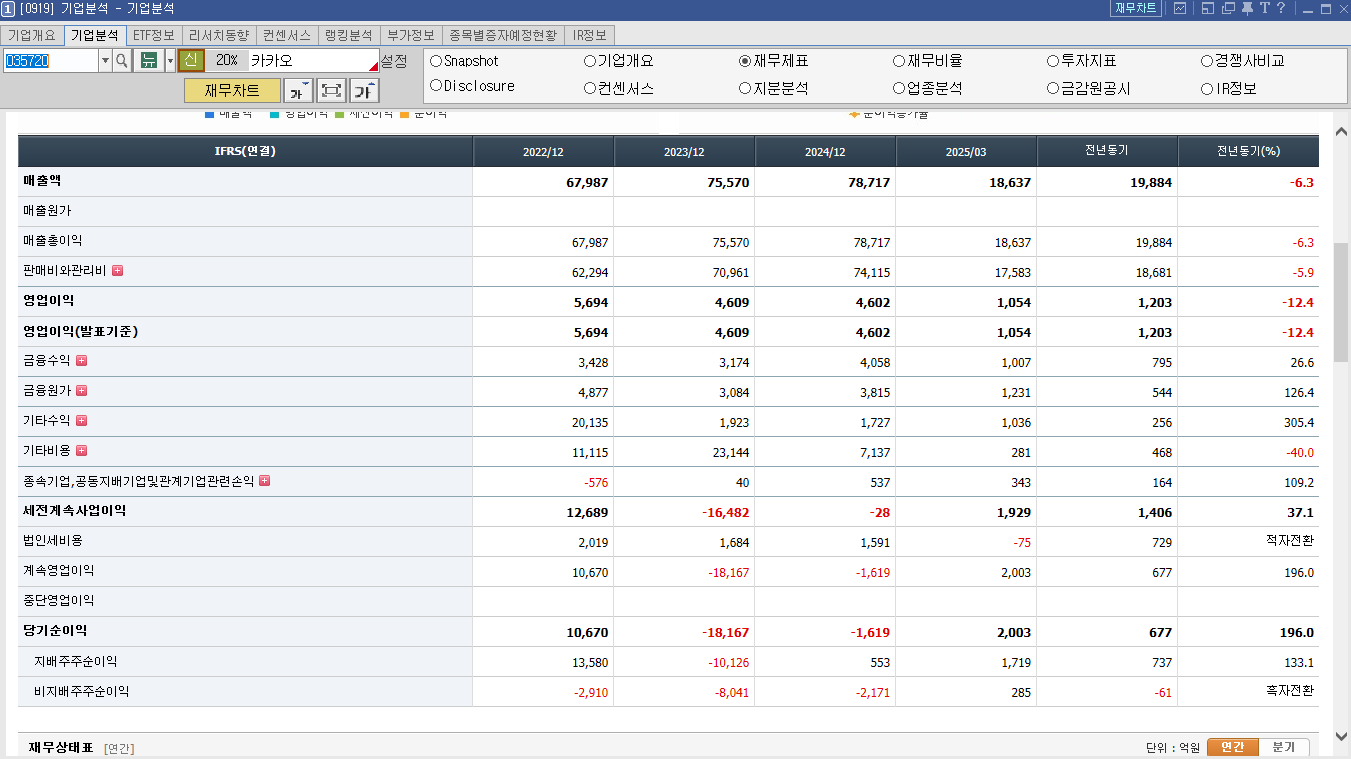Click the green 뉴 news icon
The image size is (1351, 759).
point(149,61)
